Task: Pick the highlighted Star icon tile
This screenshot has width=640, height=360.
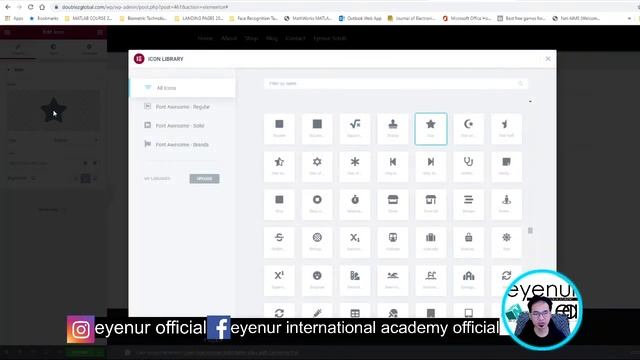Action: click(431, 129)
